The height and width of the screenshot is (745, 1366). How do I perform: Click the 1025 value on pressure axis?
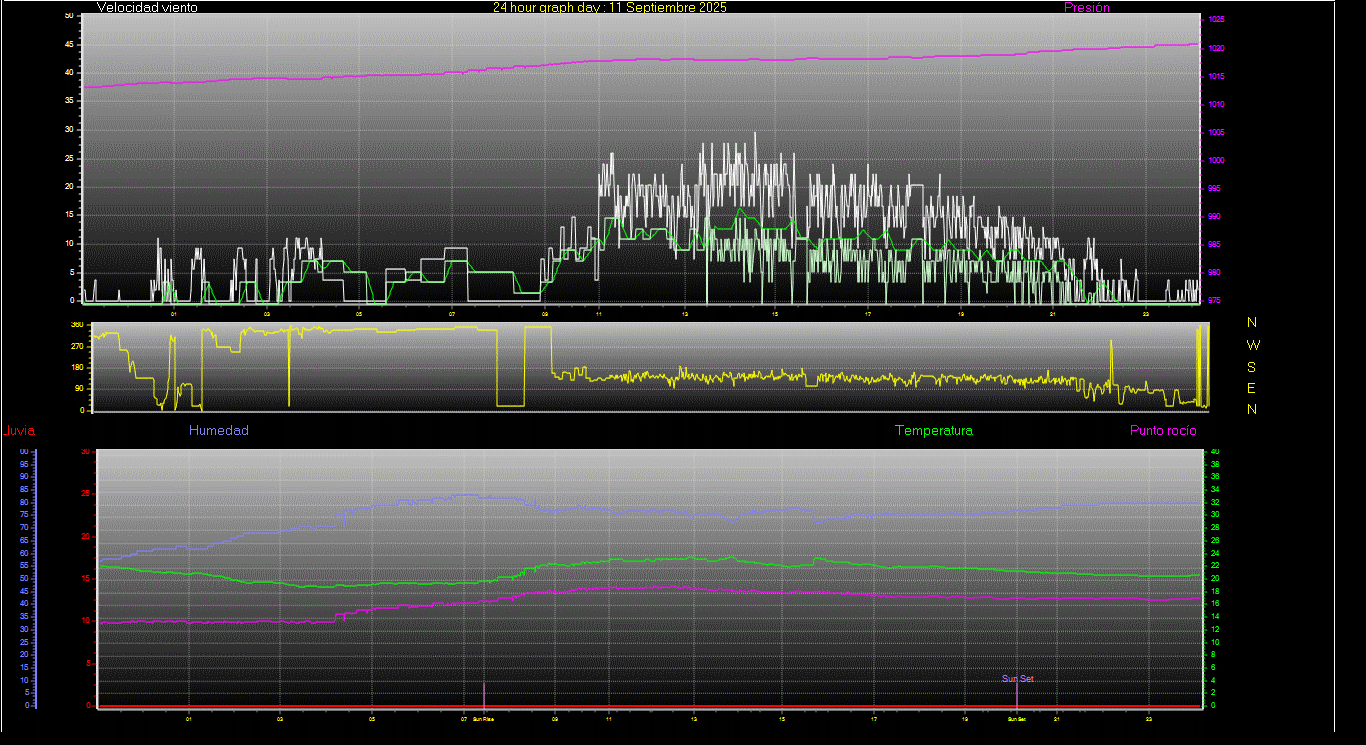point(1216,20)
